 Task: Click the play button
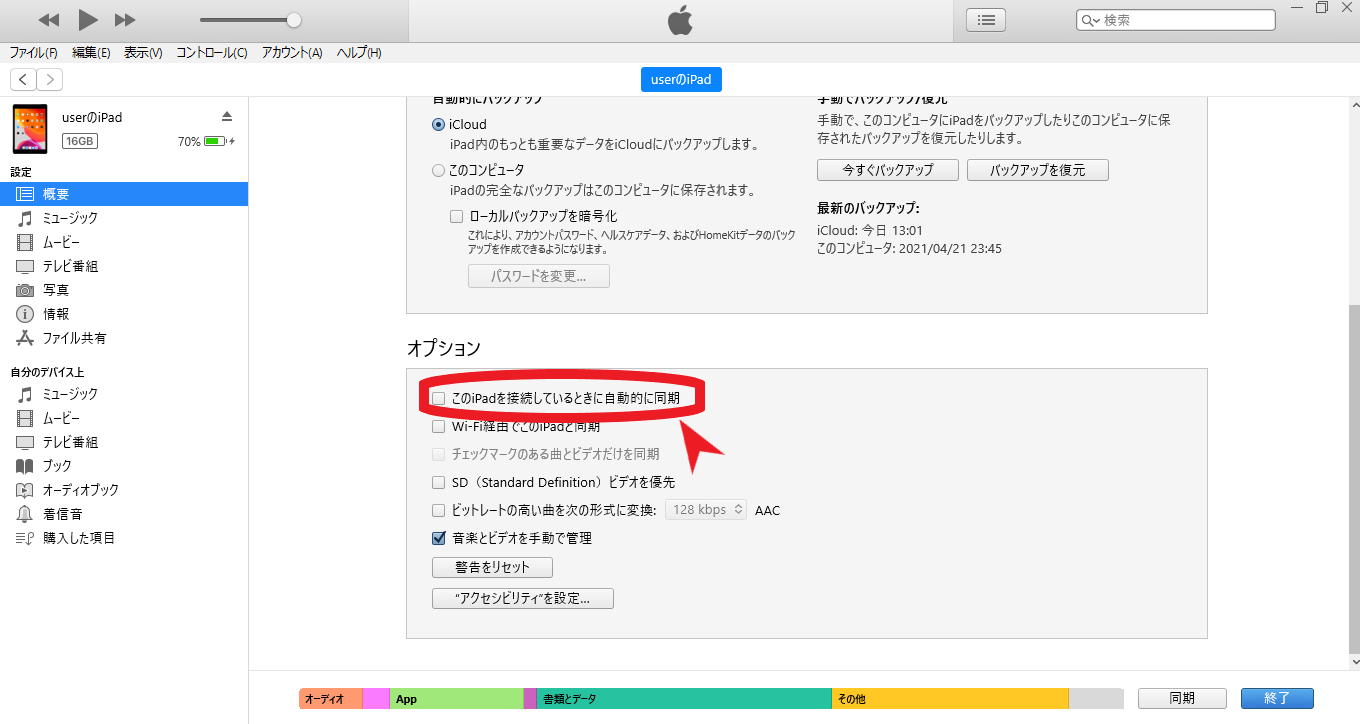pyautogui.click(x=88, y=19)
